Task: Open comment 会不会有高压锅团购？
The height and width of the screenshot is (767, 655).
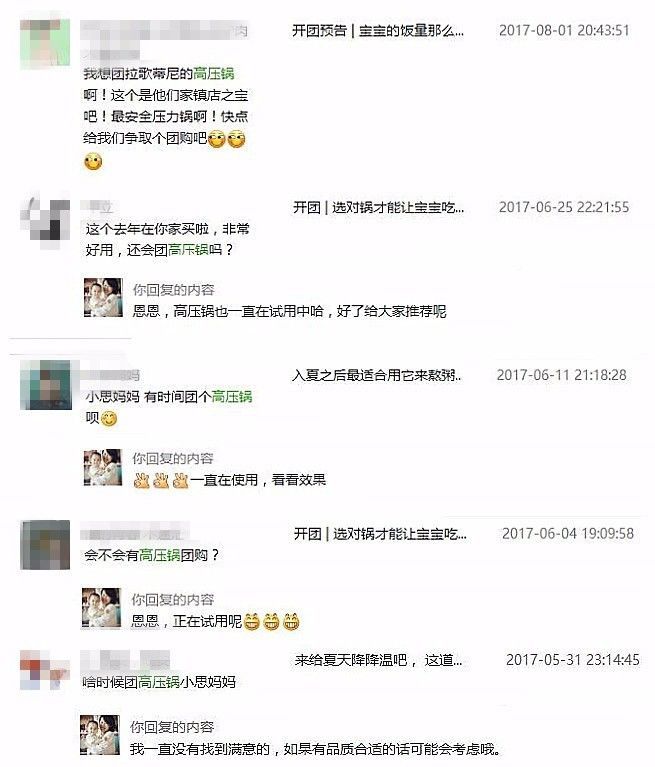Action: pos(152,555)
